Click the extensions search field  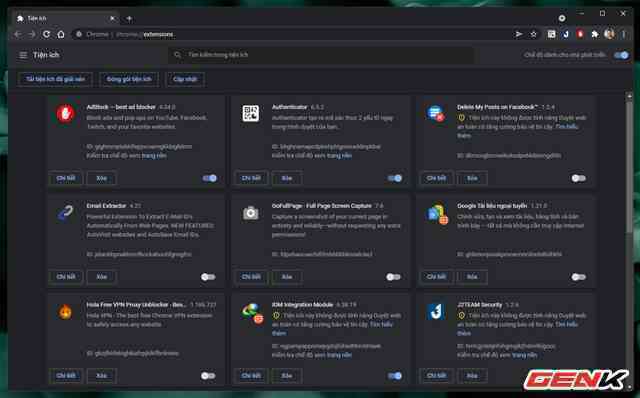point(321,55)
